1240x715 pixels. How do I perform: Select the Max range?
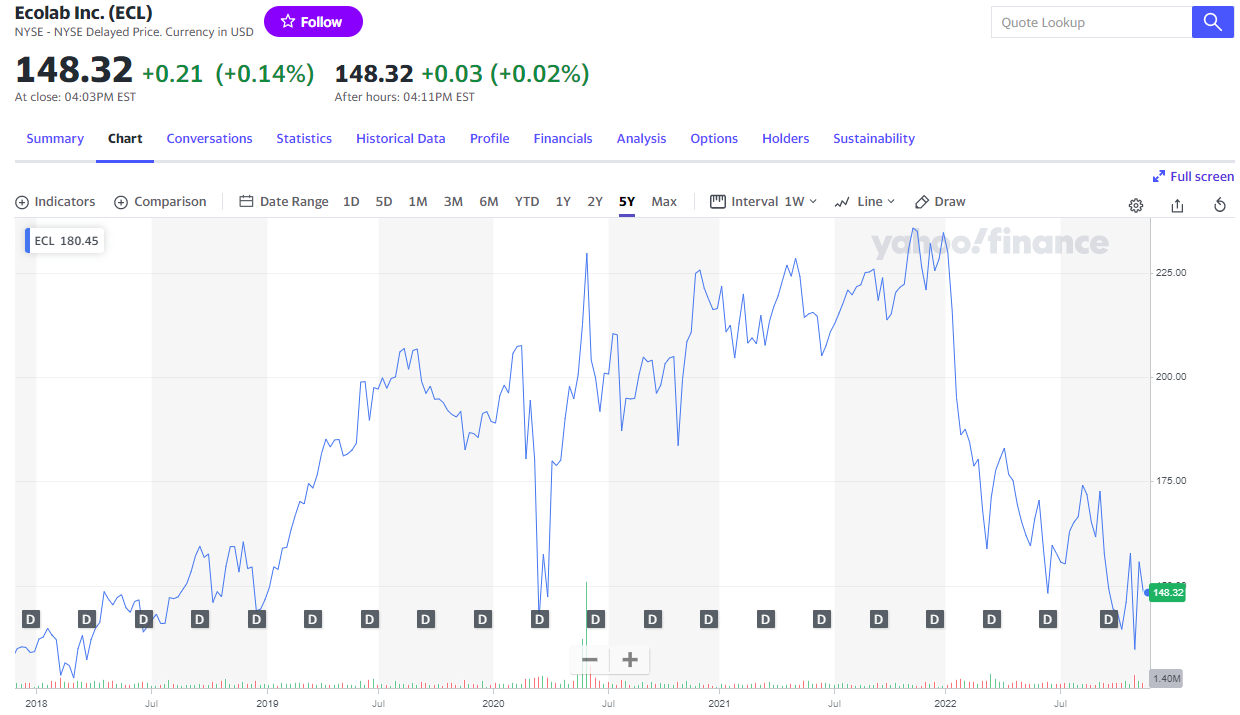[664, 202]
